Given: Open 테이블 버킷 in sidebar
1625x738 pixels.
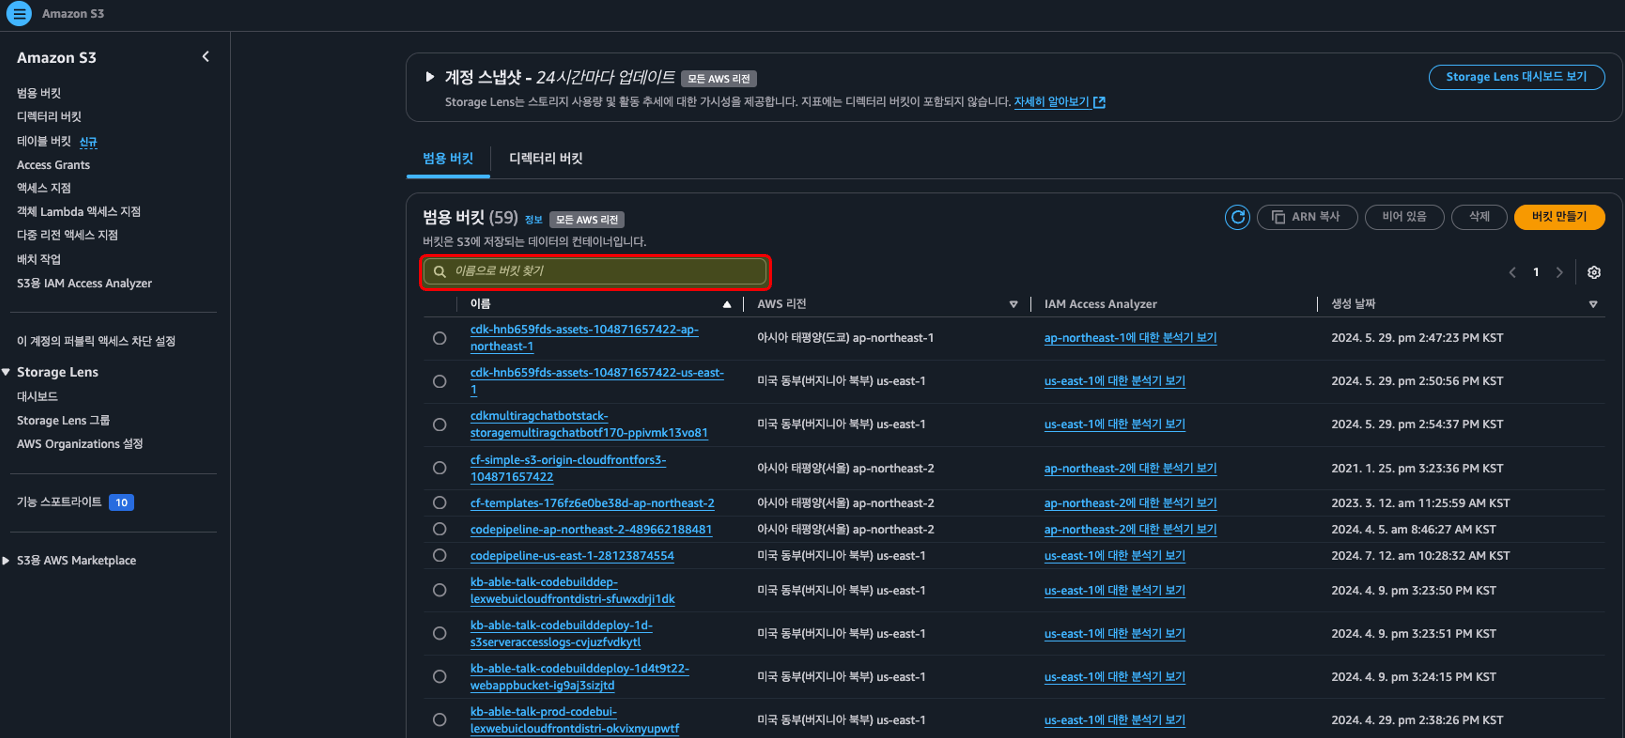Looking at the screenshot, I should pos(44,141).
